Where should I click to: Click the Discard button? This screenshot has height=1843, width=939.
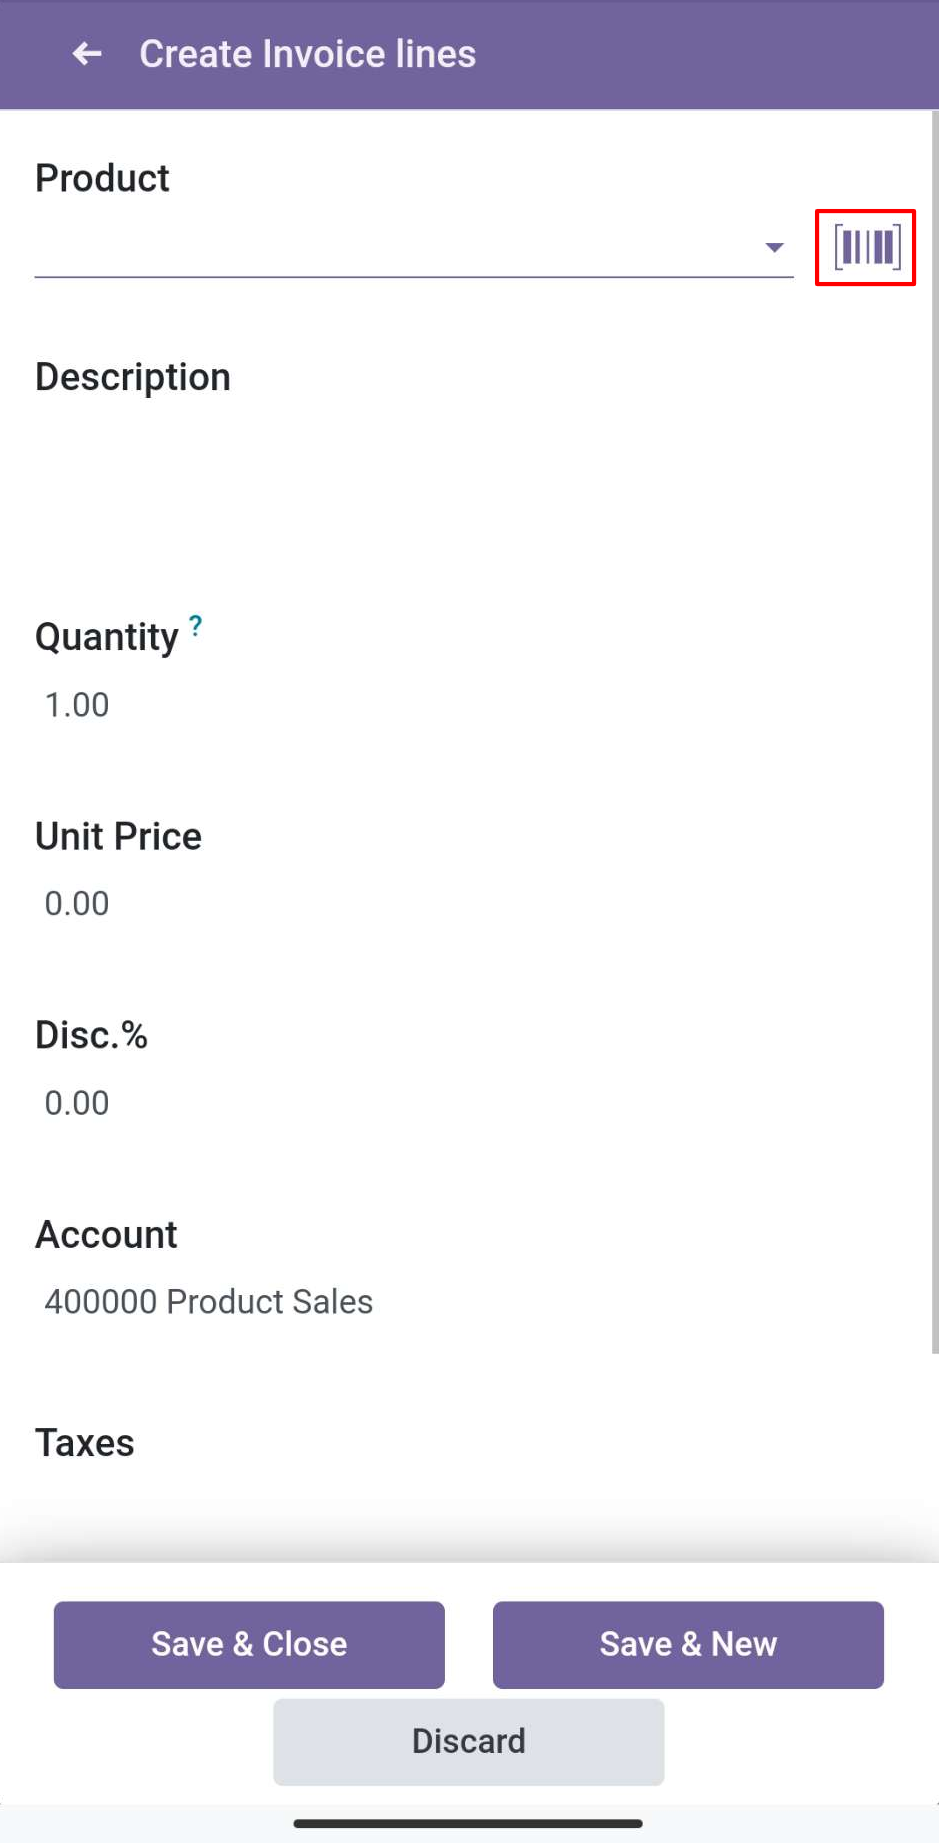[x=469, y=1742]
